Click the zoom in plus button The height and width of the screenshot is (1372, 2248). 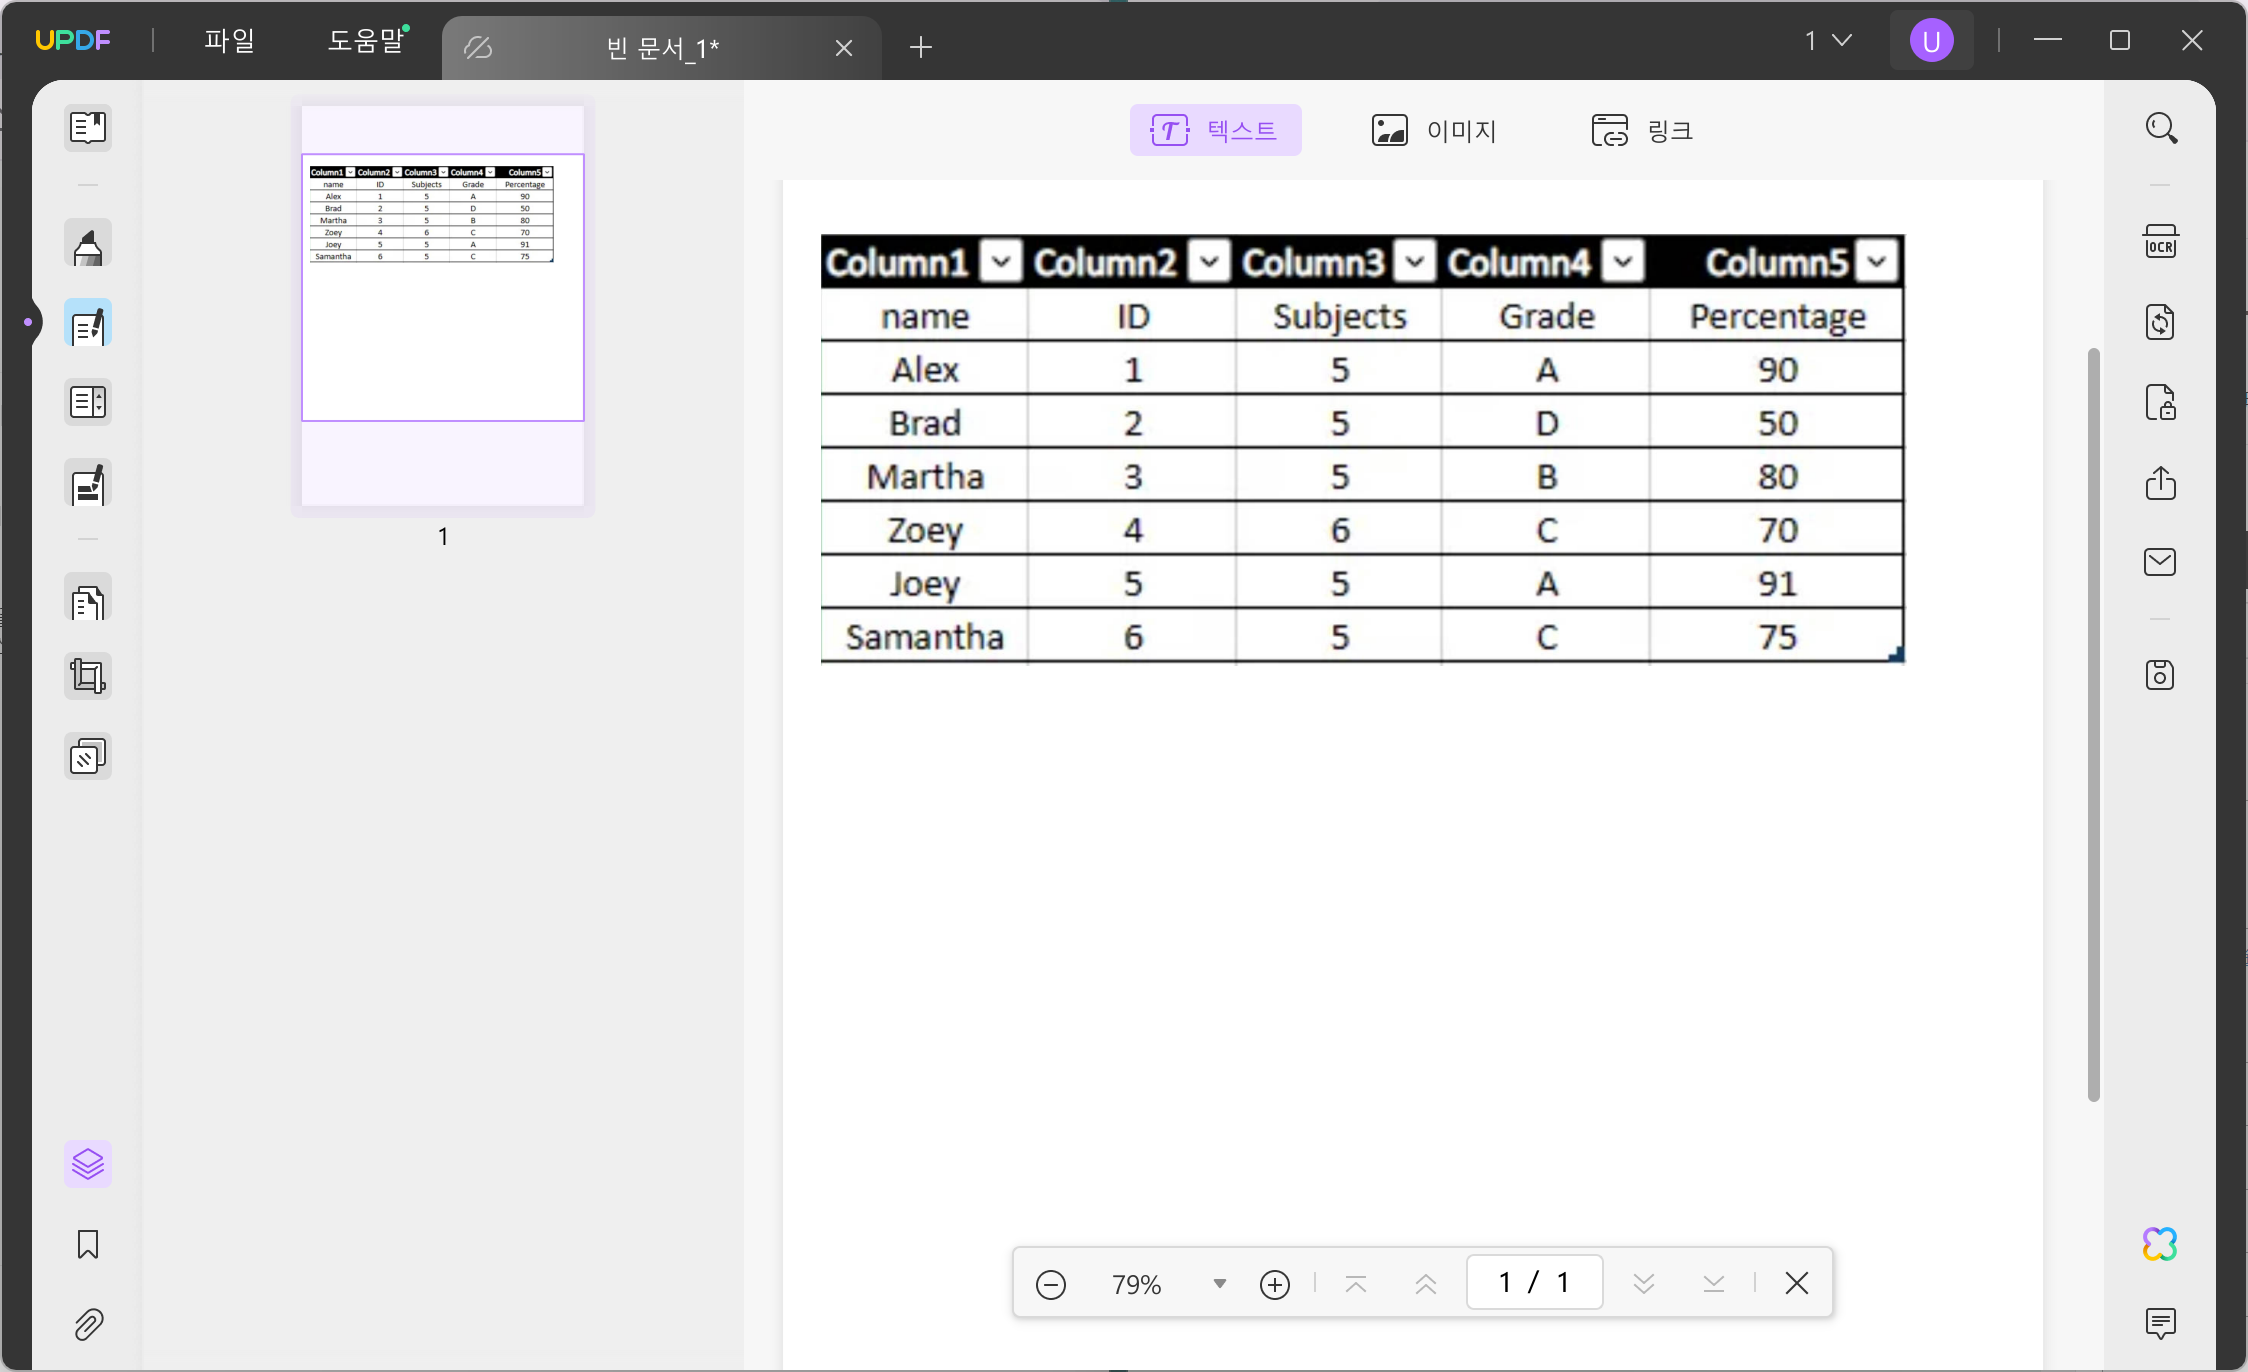pos(1275,1284)
